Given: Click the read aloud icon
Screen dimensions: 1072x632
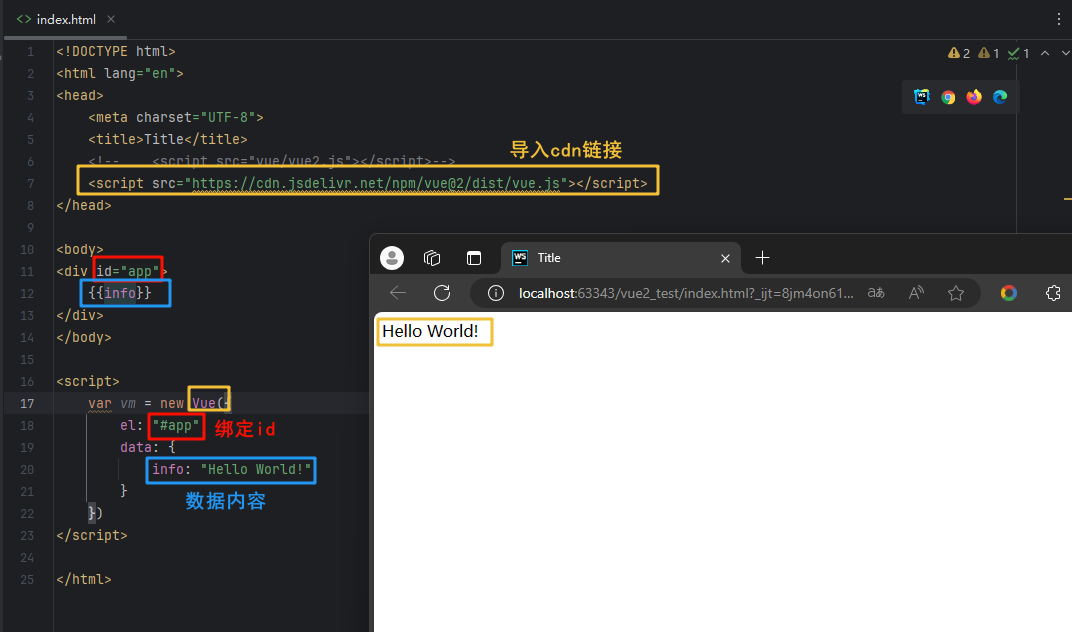Looking at the screenshot, I should (916, 293).
